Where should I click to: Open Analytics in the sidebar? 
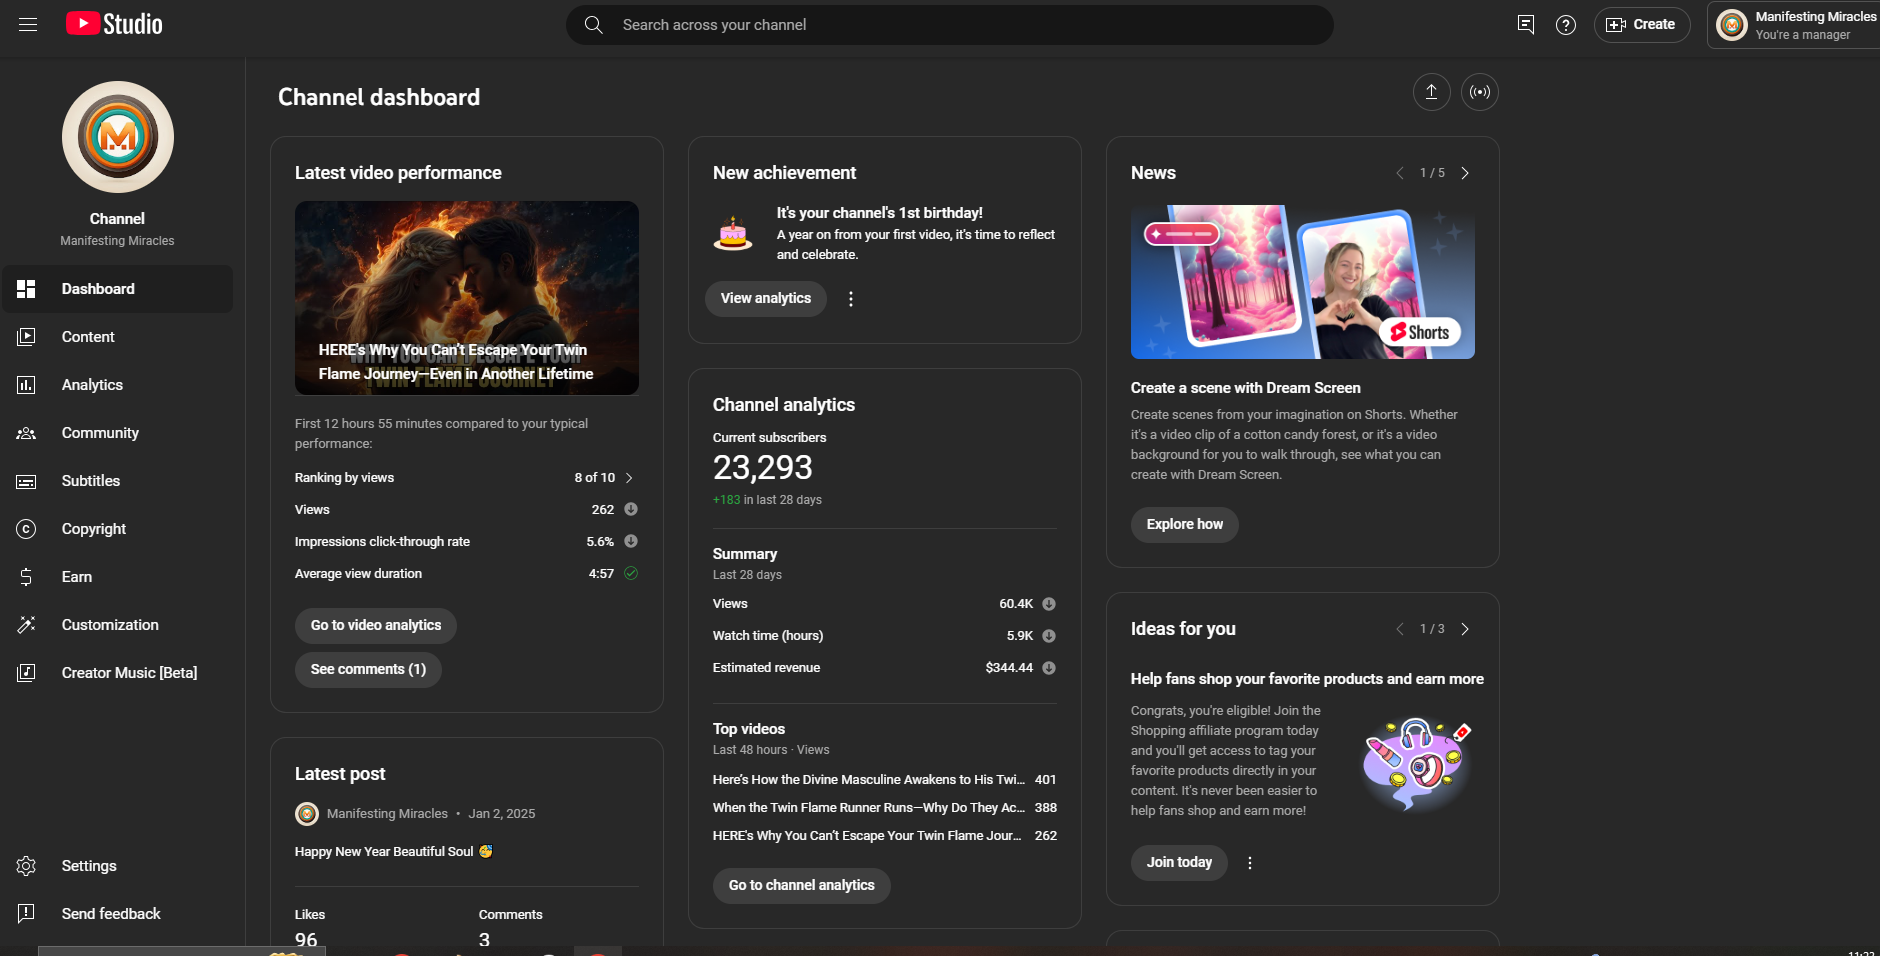pos(118,385)
